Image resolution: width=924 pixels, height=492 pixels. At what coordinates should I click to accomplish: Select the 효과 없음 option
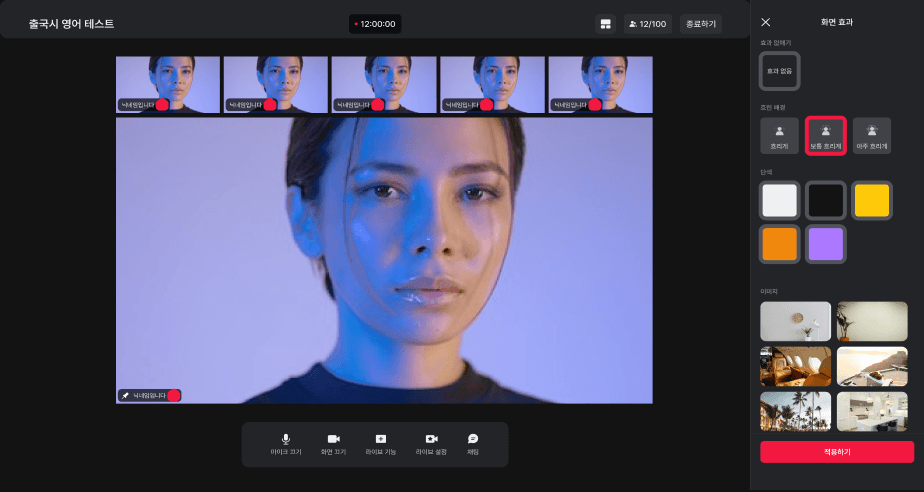pos(779,72)
